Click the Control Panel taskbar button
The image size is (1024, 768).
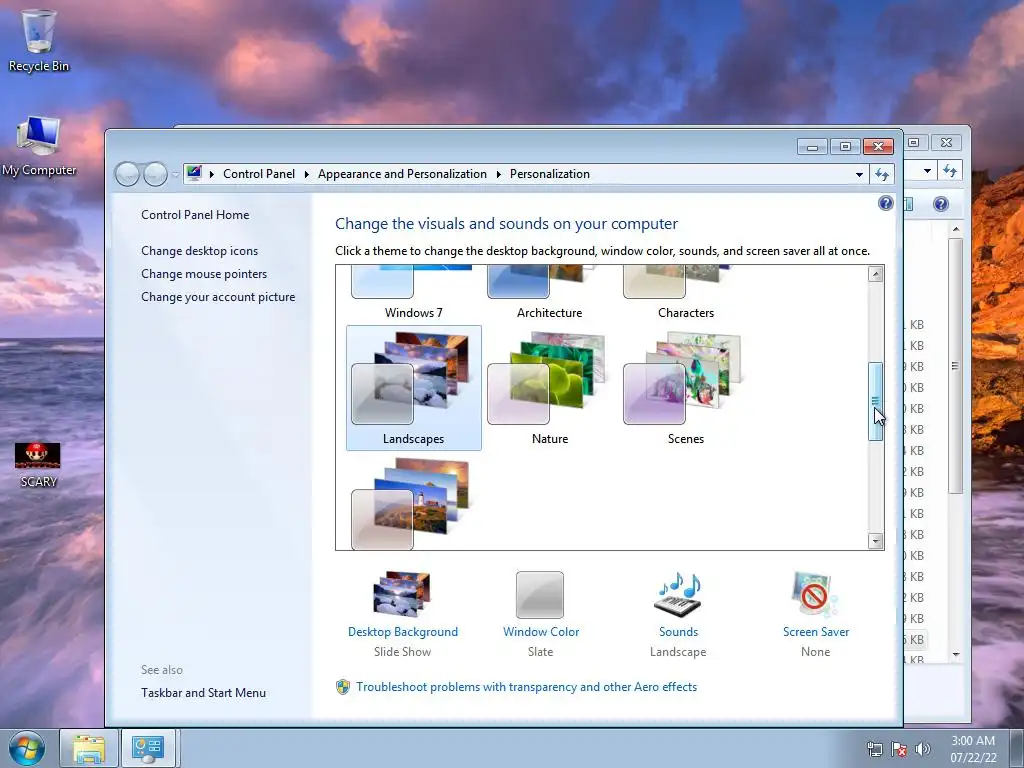pyautogui.click(x=148, y=748)
